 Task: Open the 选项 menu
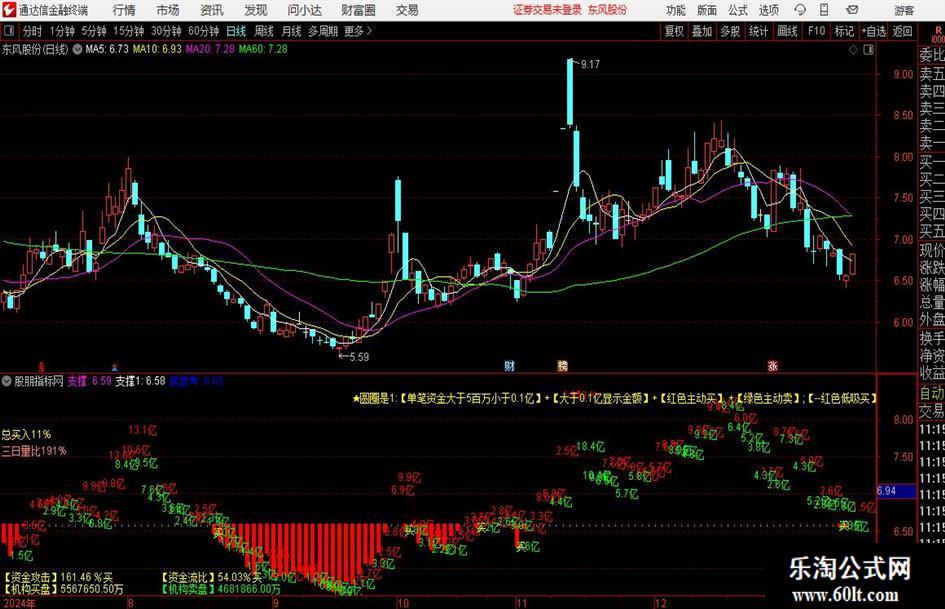(x=769, y=10)
